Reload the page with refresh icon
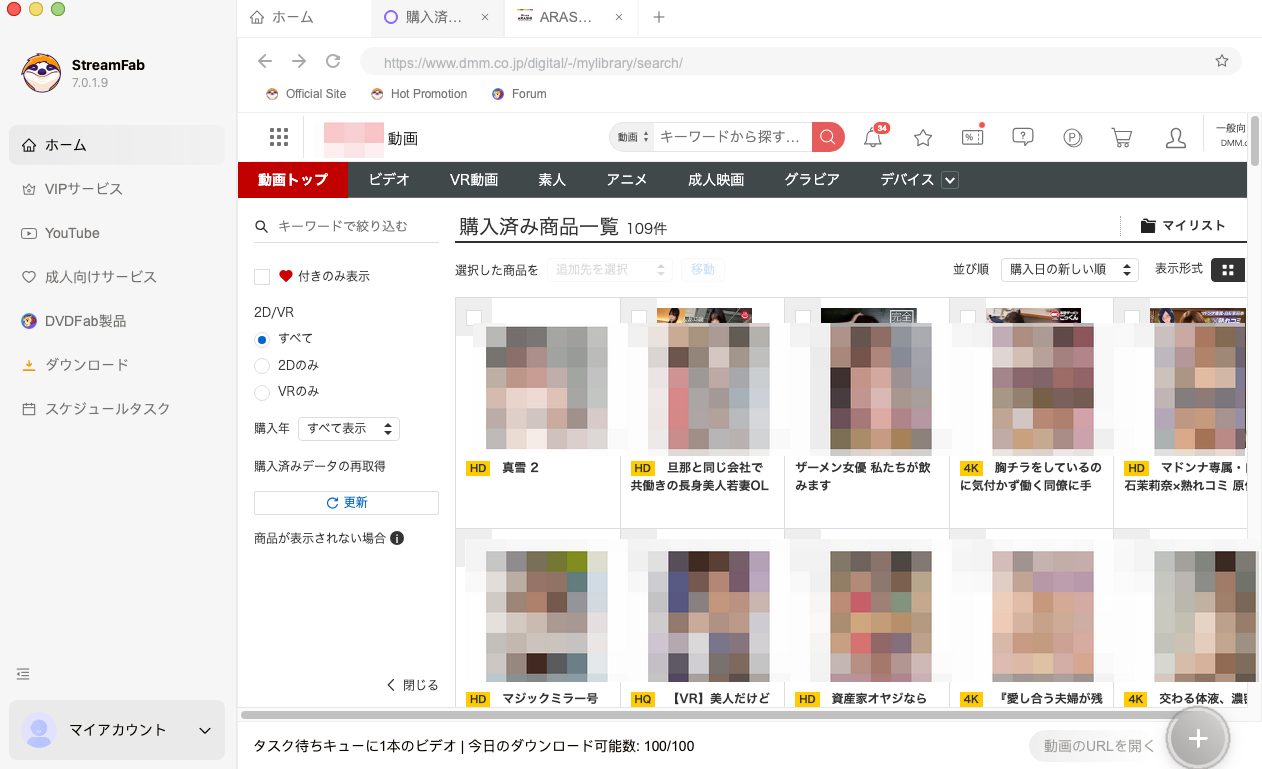 tap(333, 61)
